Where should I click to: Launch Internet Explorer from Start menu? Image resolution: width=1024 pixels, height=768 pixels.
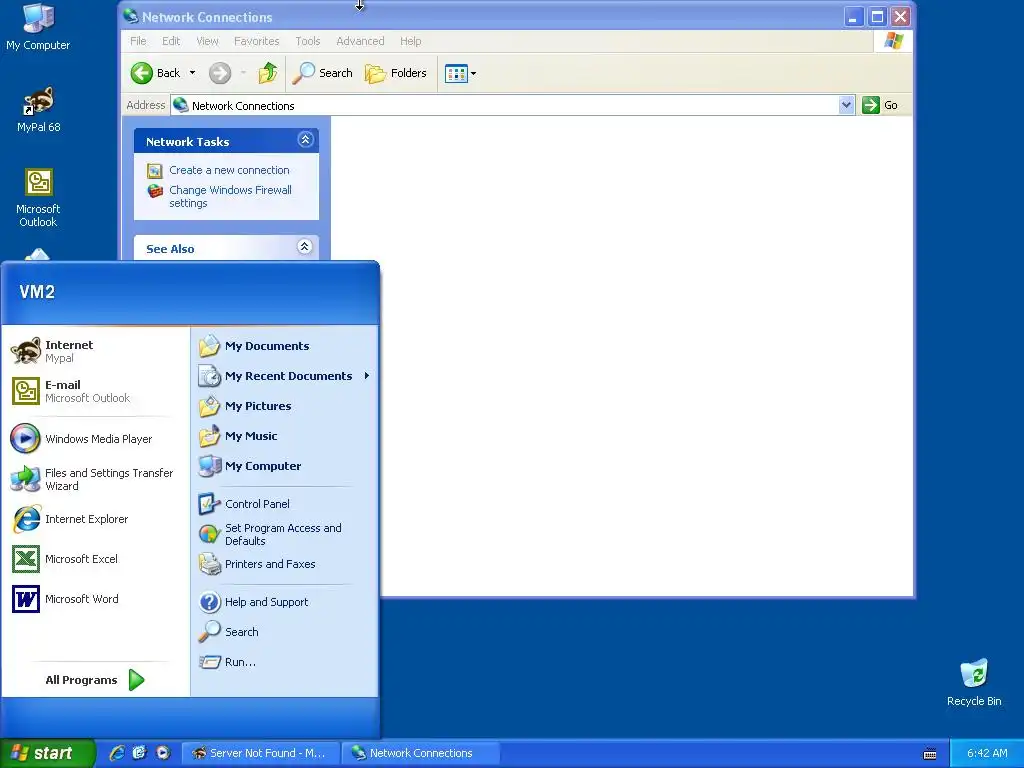pyautogui.click(x=95, y=519)
